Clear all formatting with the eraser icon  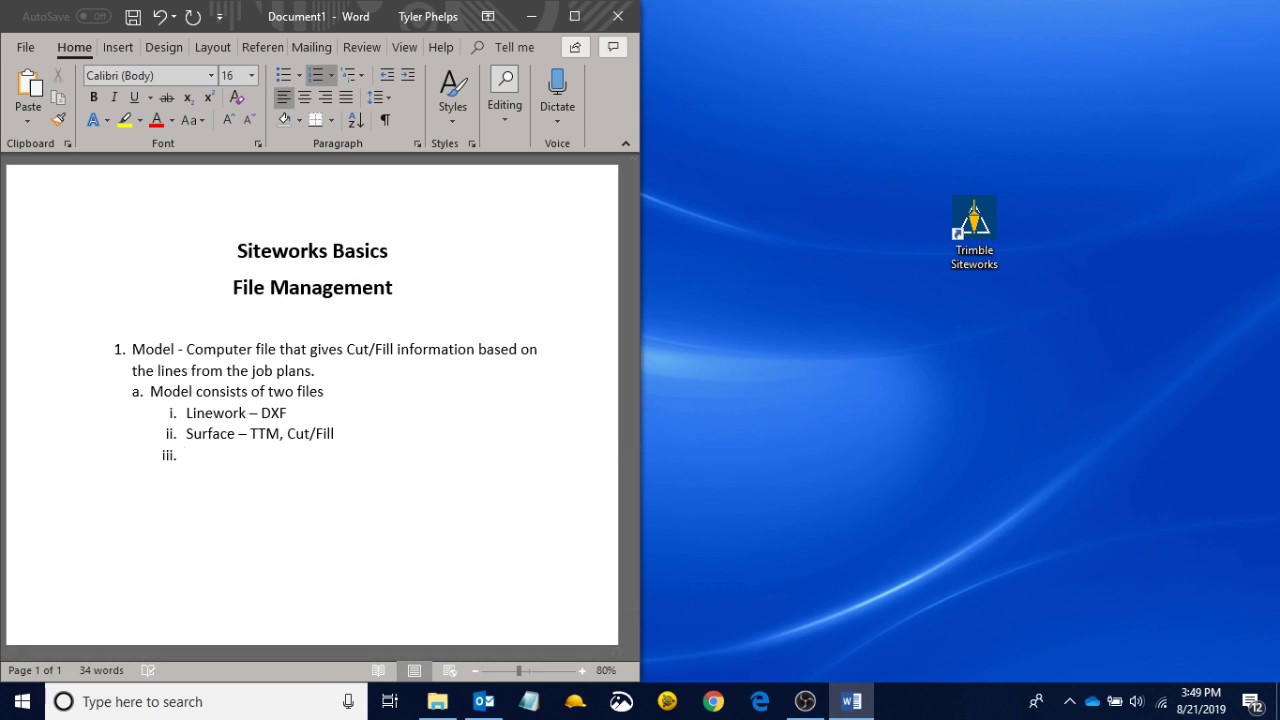tap(237, 98)
